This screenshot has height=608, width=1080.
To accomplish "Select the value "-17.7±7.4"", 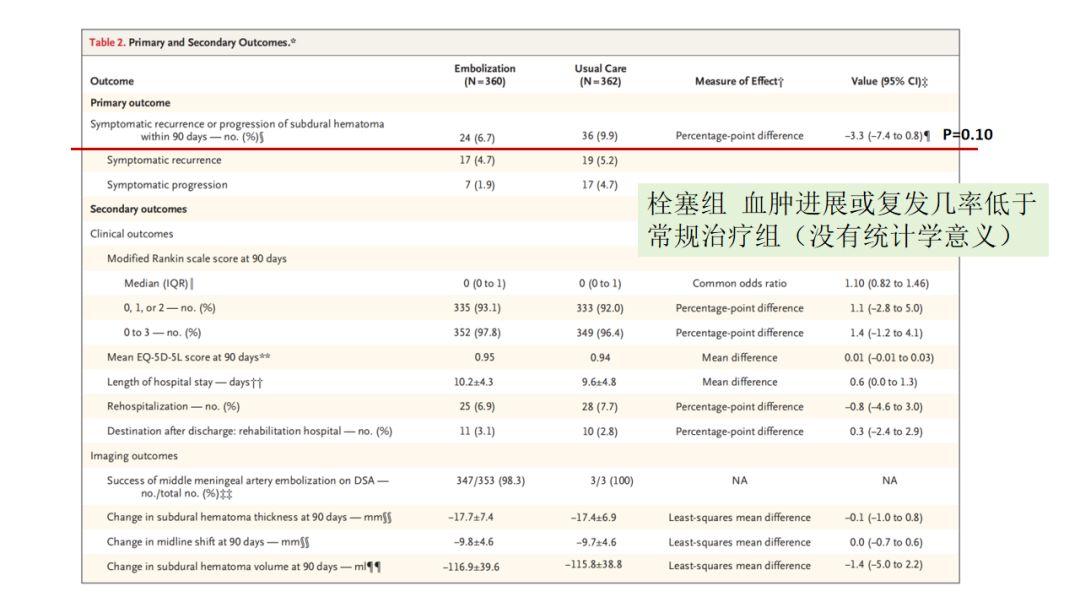I will 470,517.
